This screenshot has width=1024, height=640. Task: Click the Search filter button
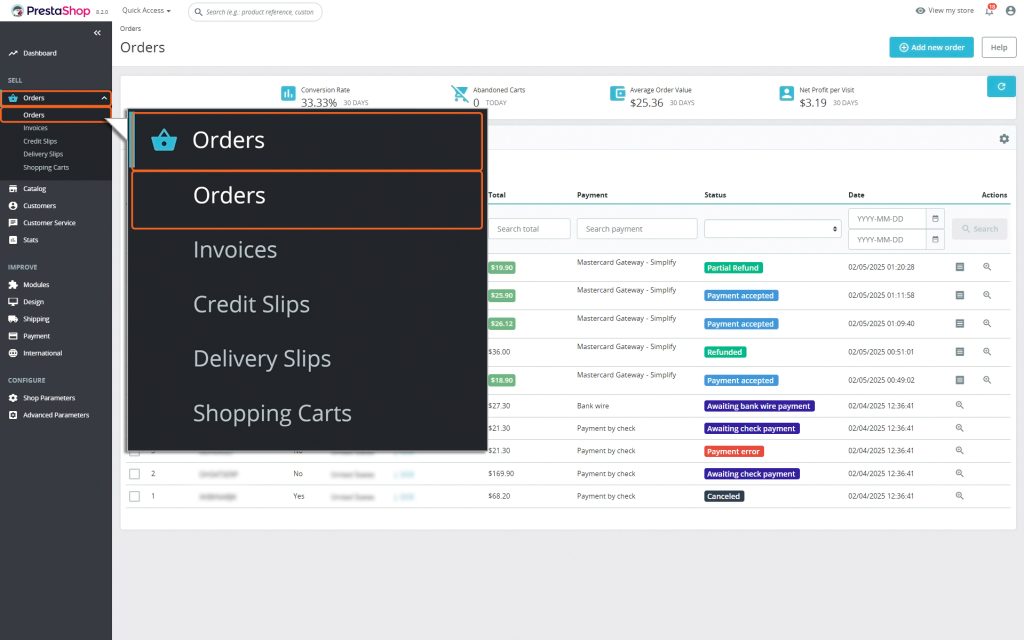click(980, 229)
